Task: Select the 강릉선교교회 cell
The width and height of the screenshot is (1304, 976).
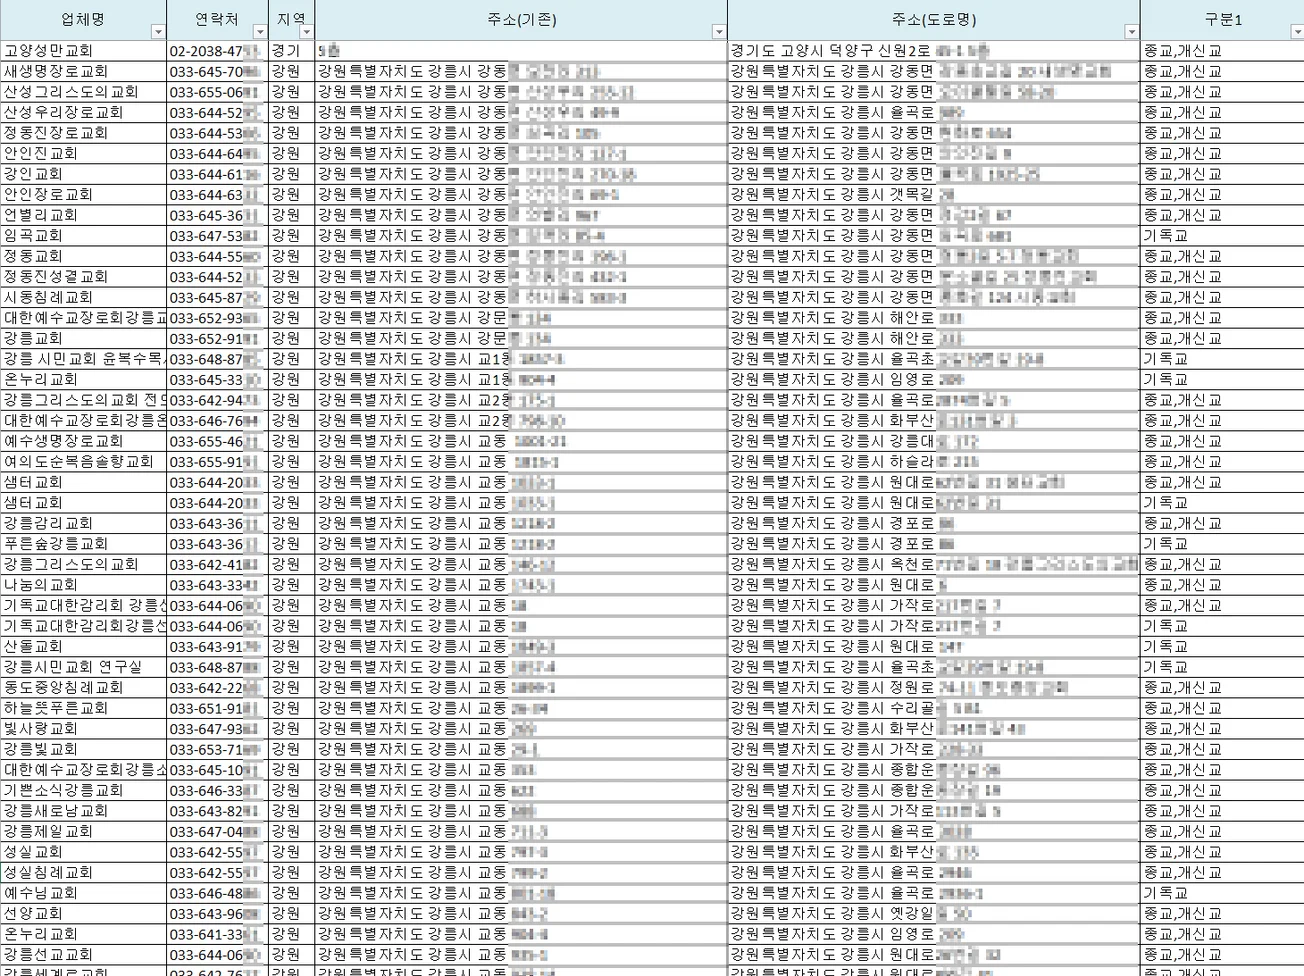Action: coord(83,954)
